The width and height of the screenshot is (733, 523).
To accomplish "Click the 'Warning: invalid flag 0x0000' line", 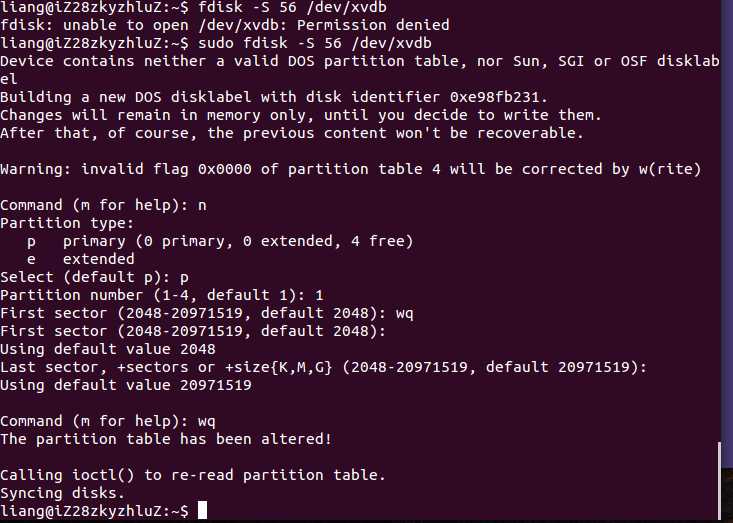I will click(351, 169).
